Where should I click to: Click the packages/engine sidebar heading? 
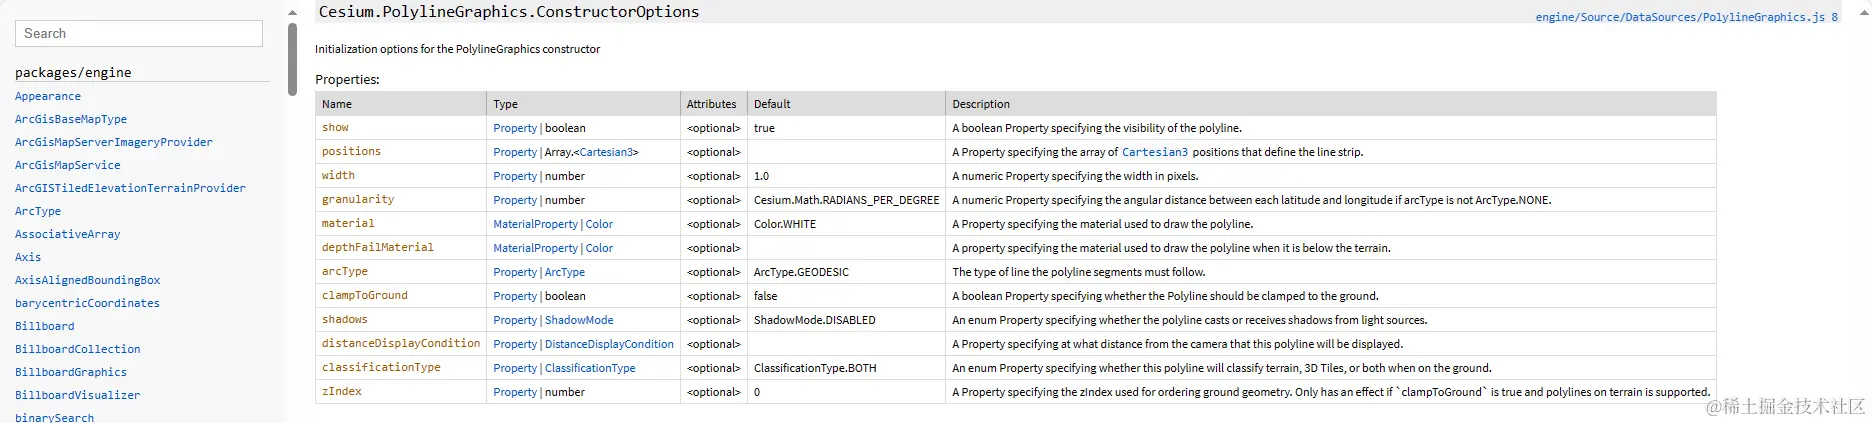73,72
